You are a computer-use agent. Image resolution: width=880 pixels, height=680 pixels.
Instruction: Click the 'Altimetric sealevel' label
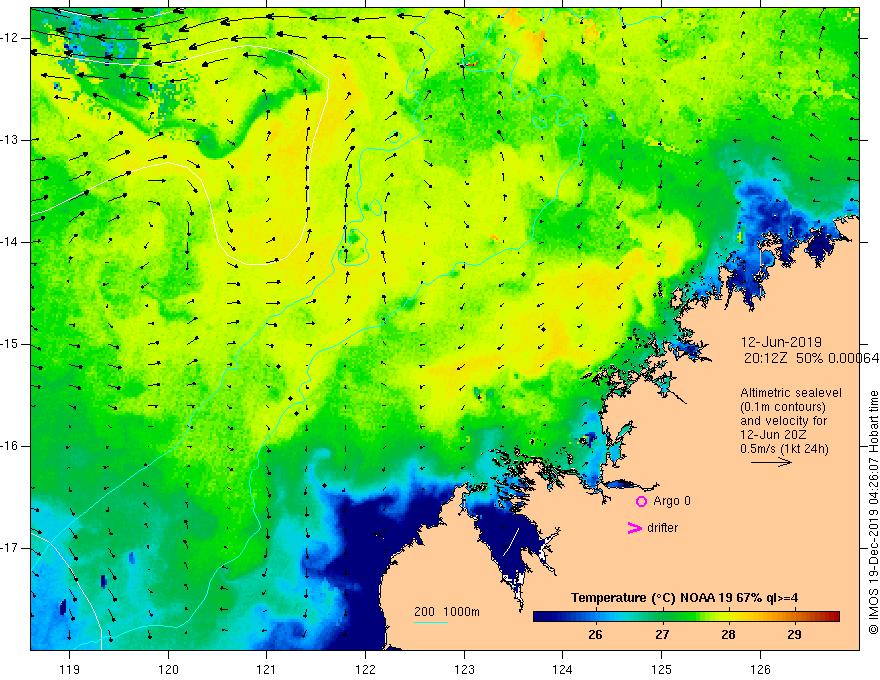click(791, 393)
